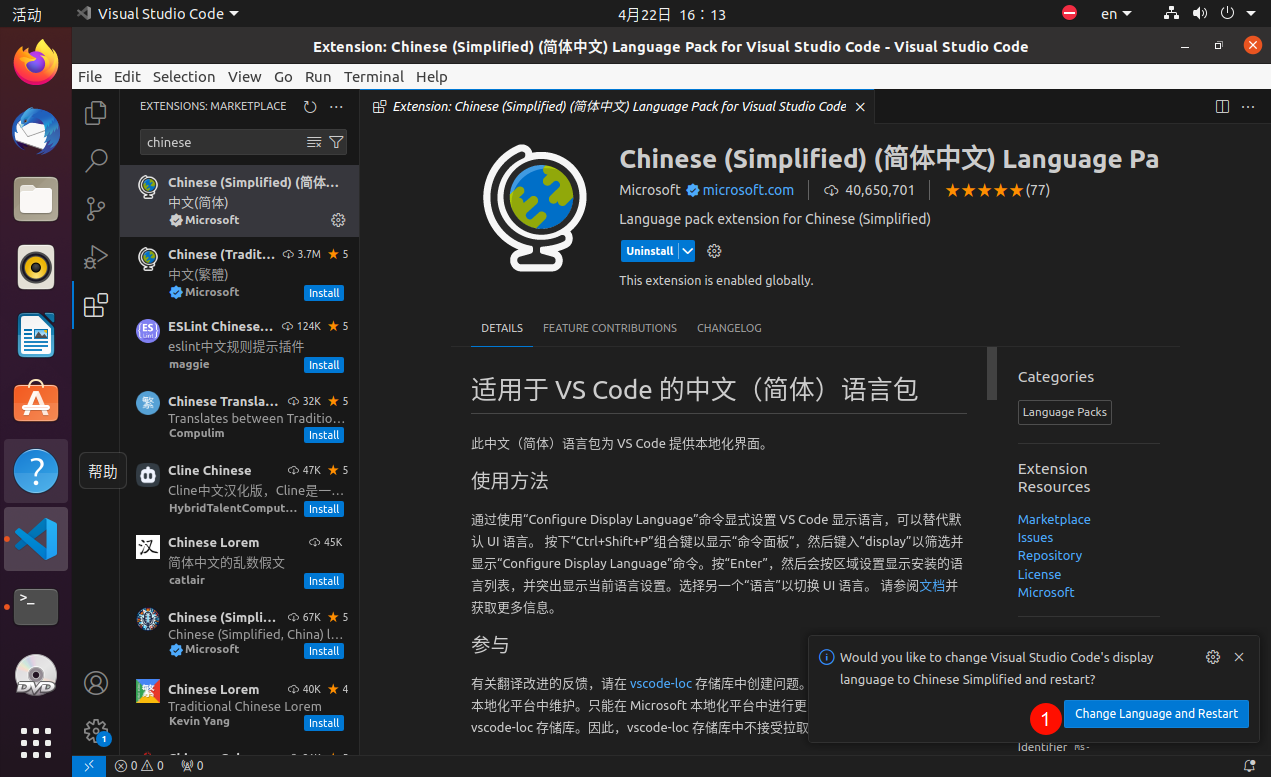Select the Details tab
The width and height of the screenshot is (1271, 777).
502,328
